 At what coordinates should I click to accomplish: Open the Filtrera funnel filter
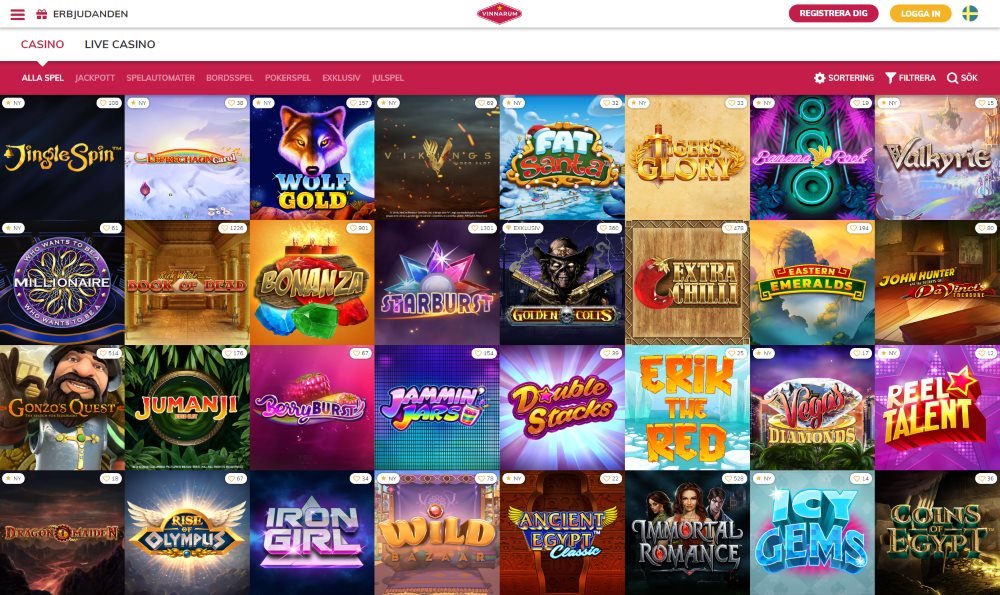coord(890,78)
